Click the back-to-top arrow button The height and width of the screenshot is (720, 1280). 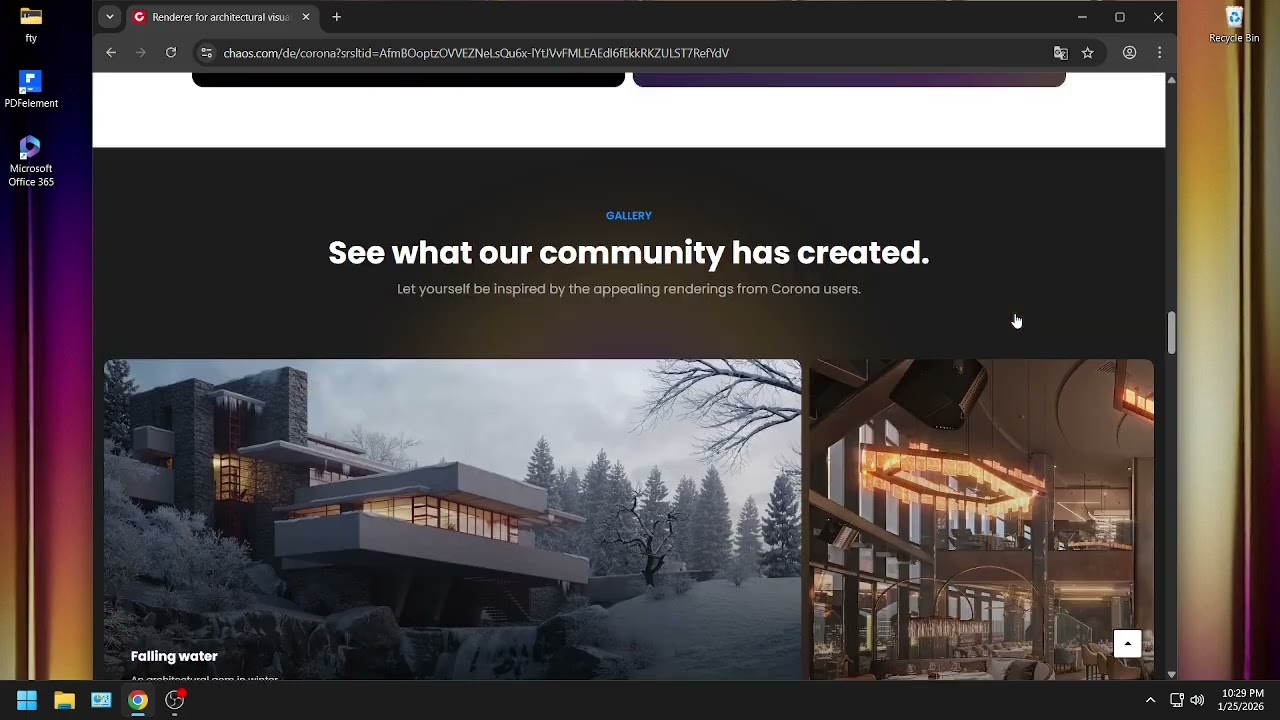(1127, 643)
